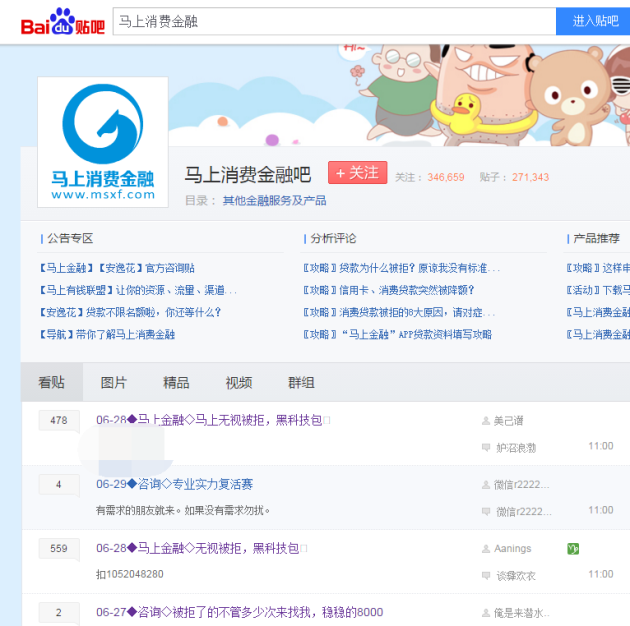Click the 分析评论 section heading
630x626 pixels.
tap(333, 238)
